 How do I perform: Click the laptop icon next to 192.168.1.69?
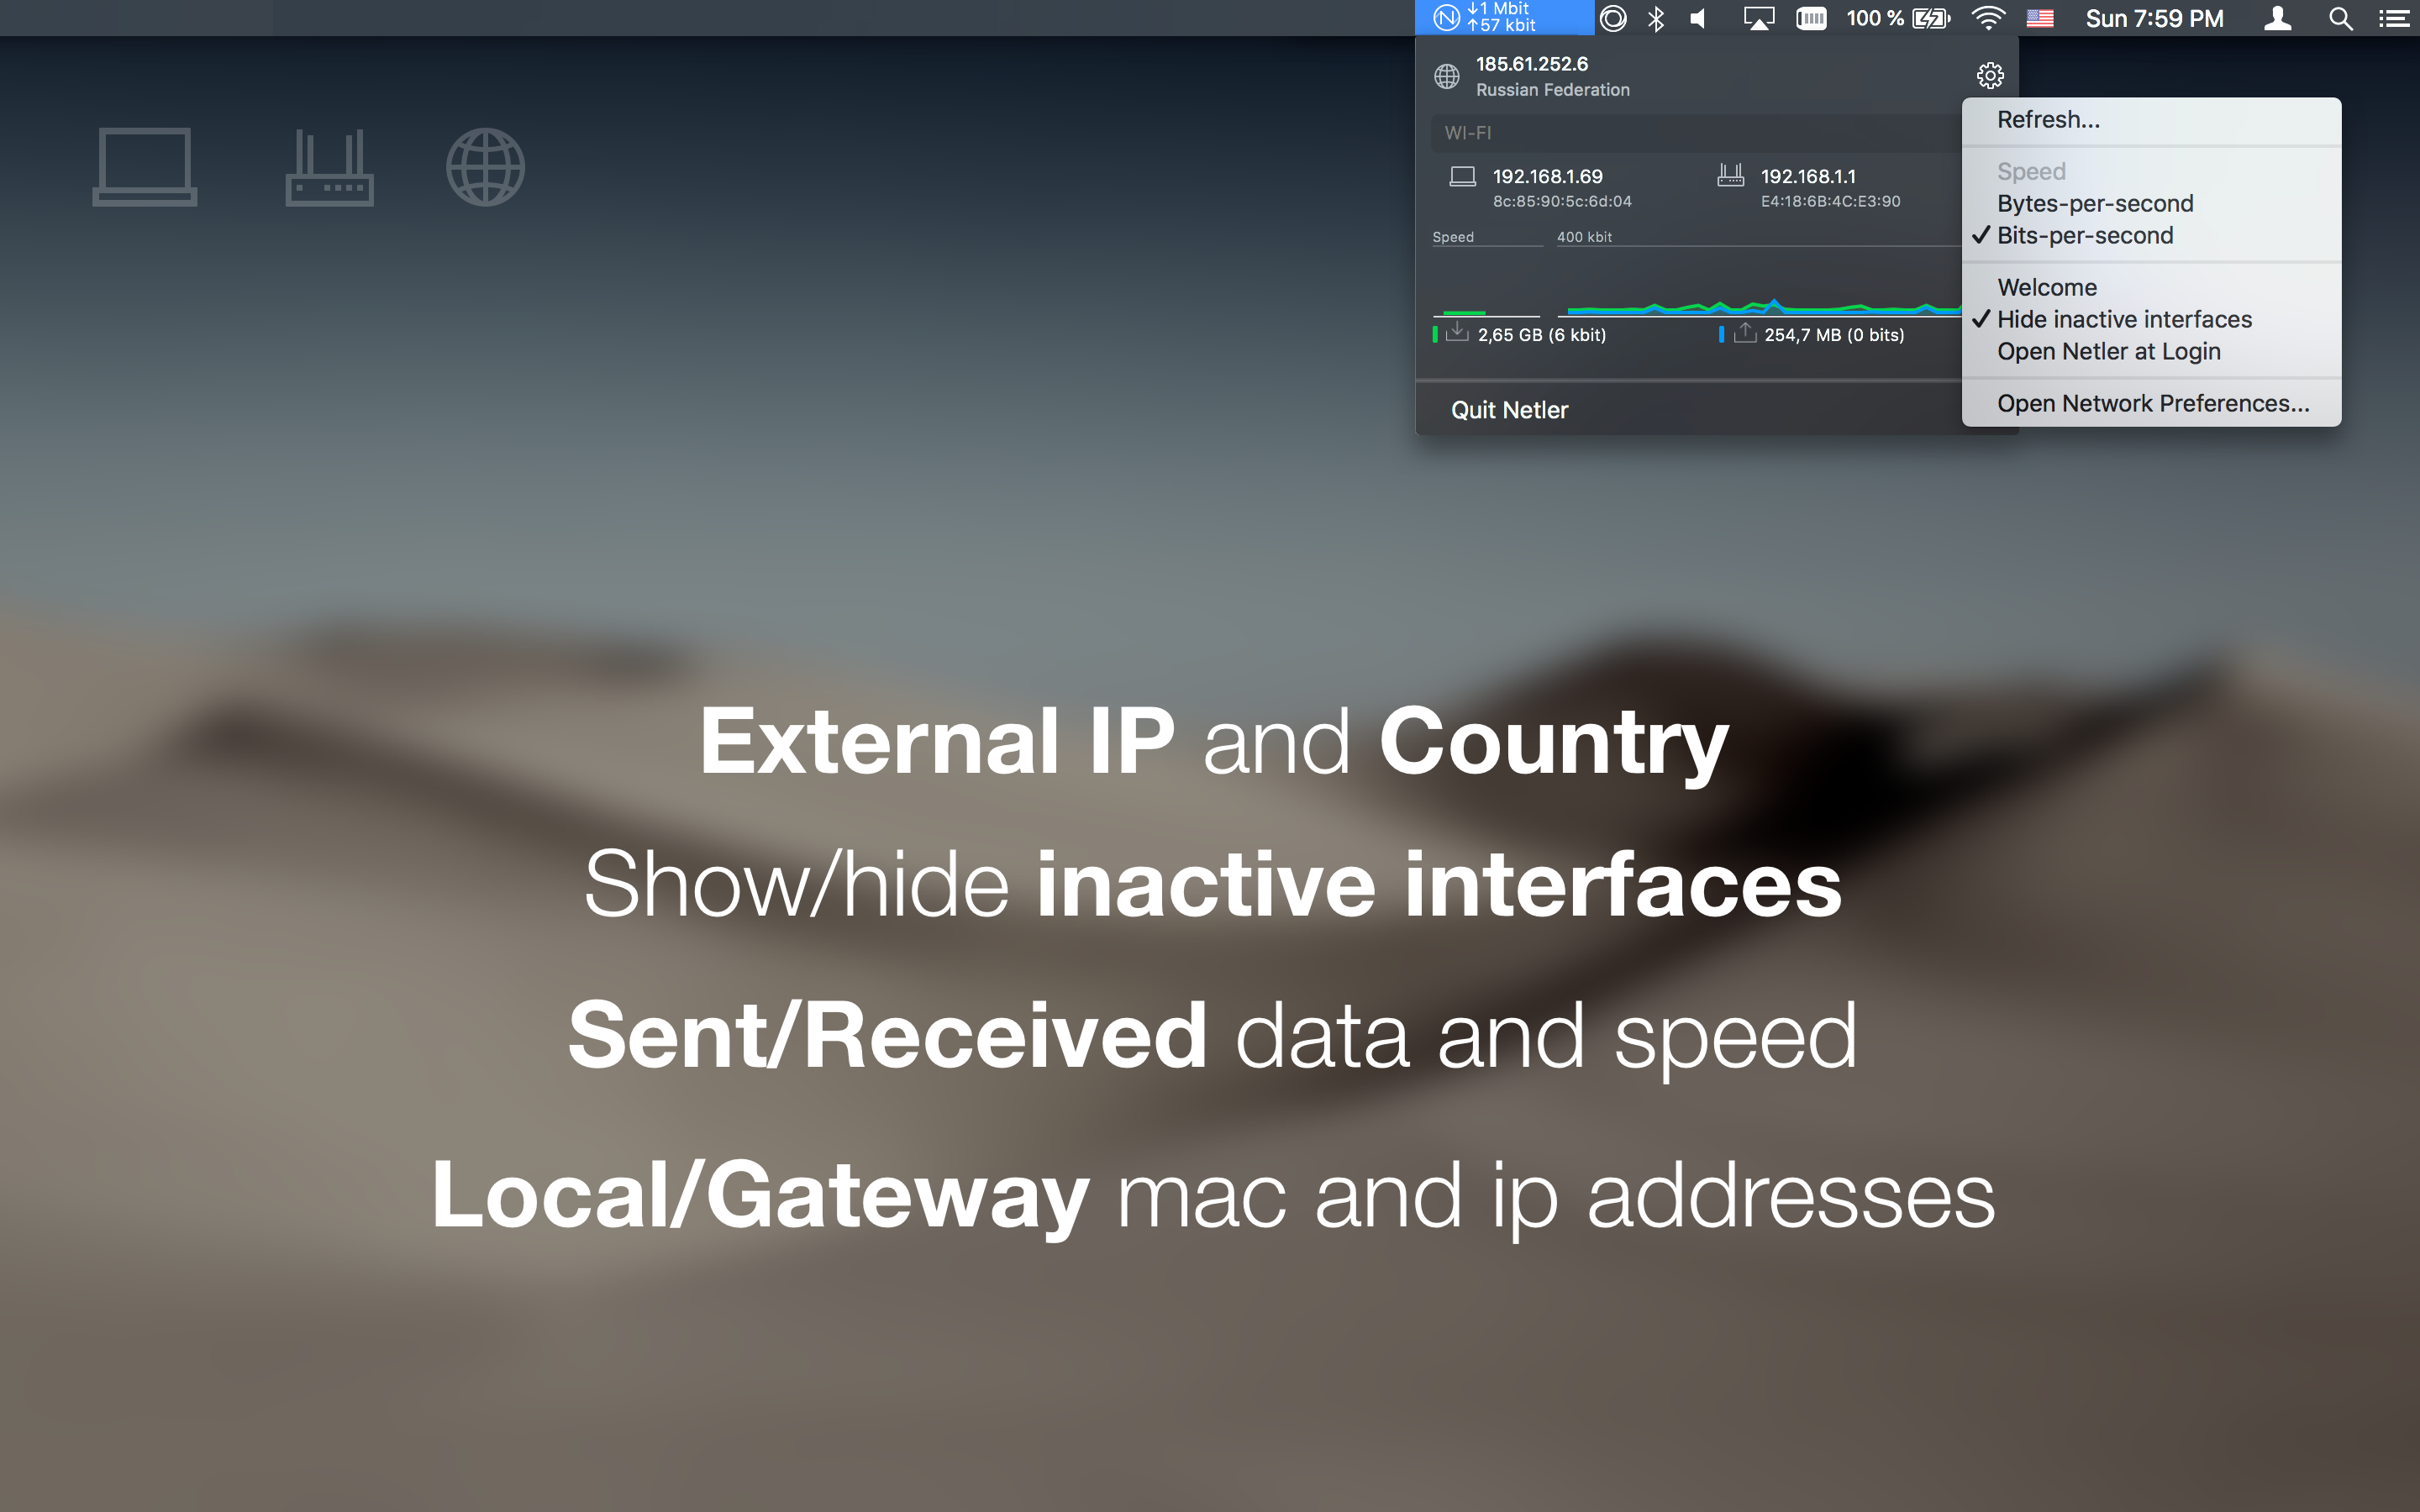click(1463, 177)
